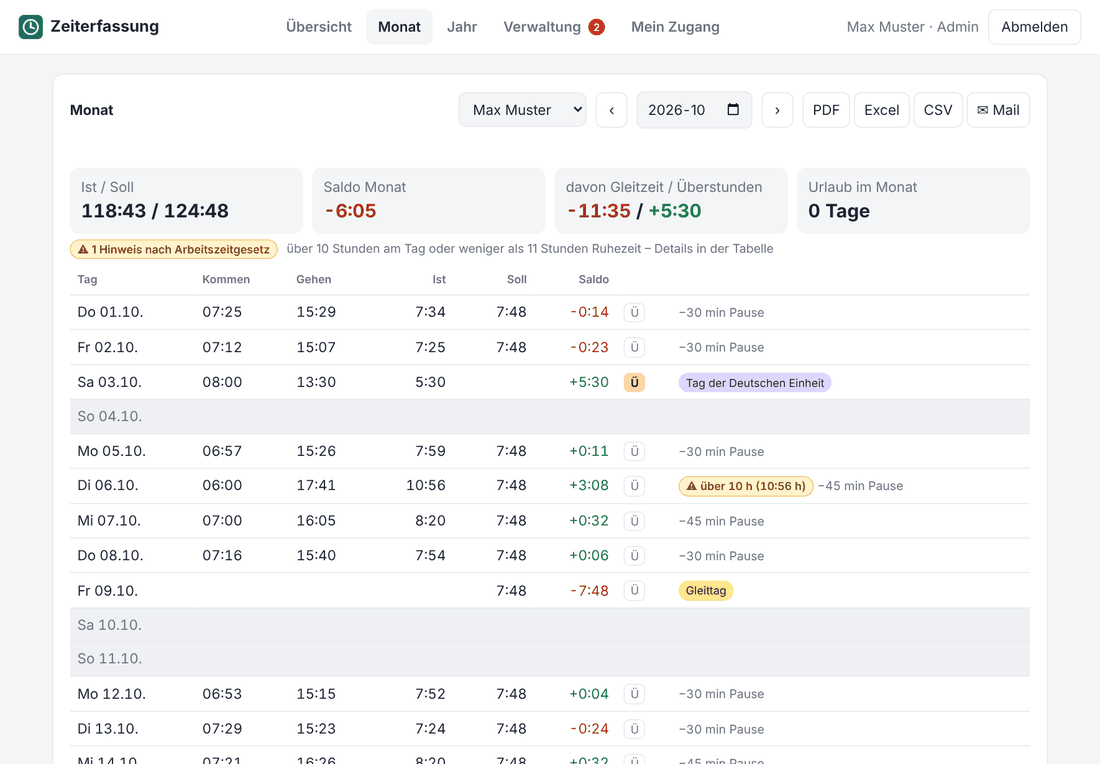
Task: Click the Ist value 10:56 on Di 06.10.
Action: point(426,485)
